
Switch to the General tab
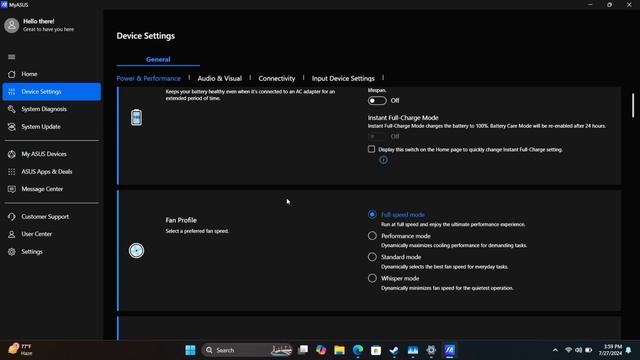coord(158,59)
